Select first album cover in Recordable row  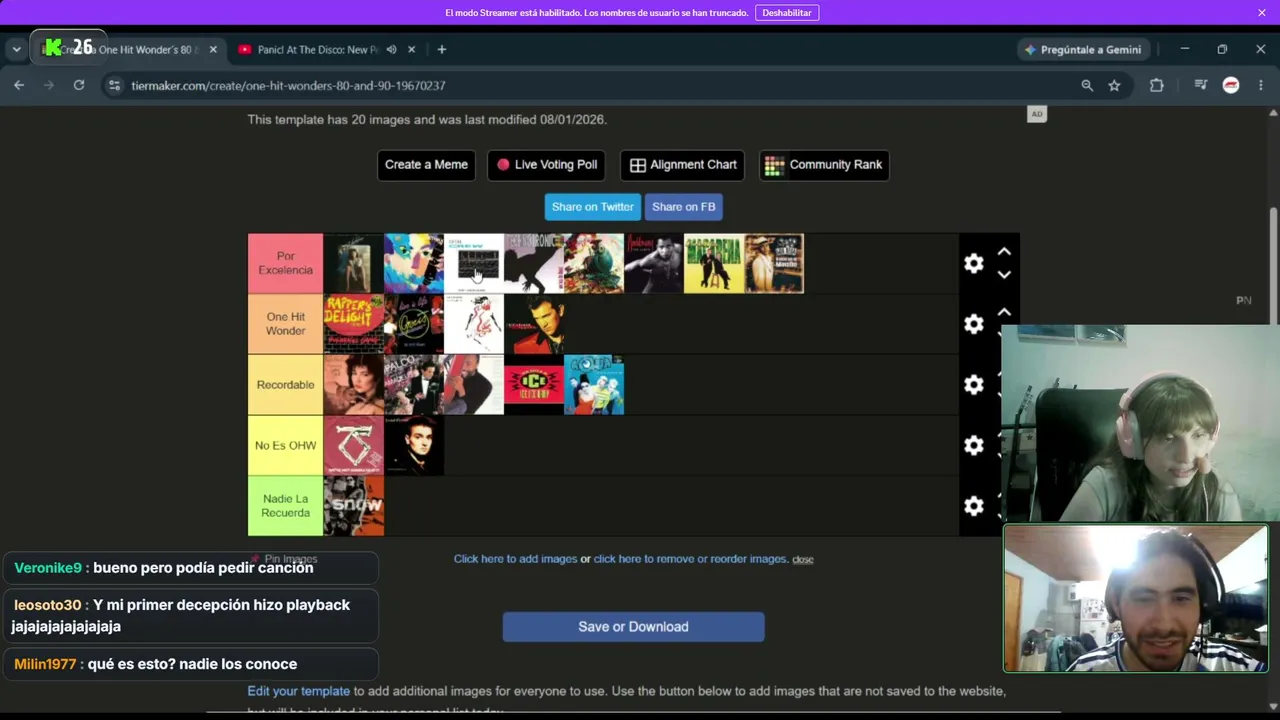[x=354, y=385]
